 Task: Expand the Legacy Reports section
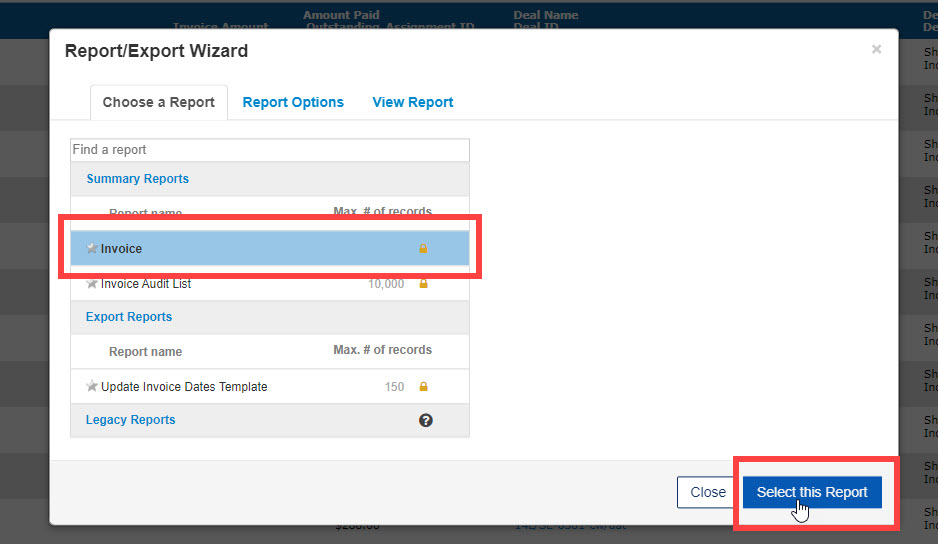[x=130, y=420]
